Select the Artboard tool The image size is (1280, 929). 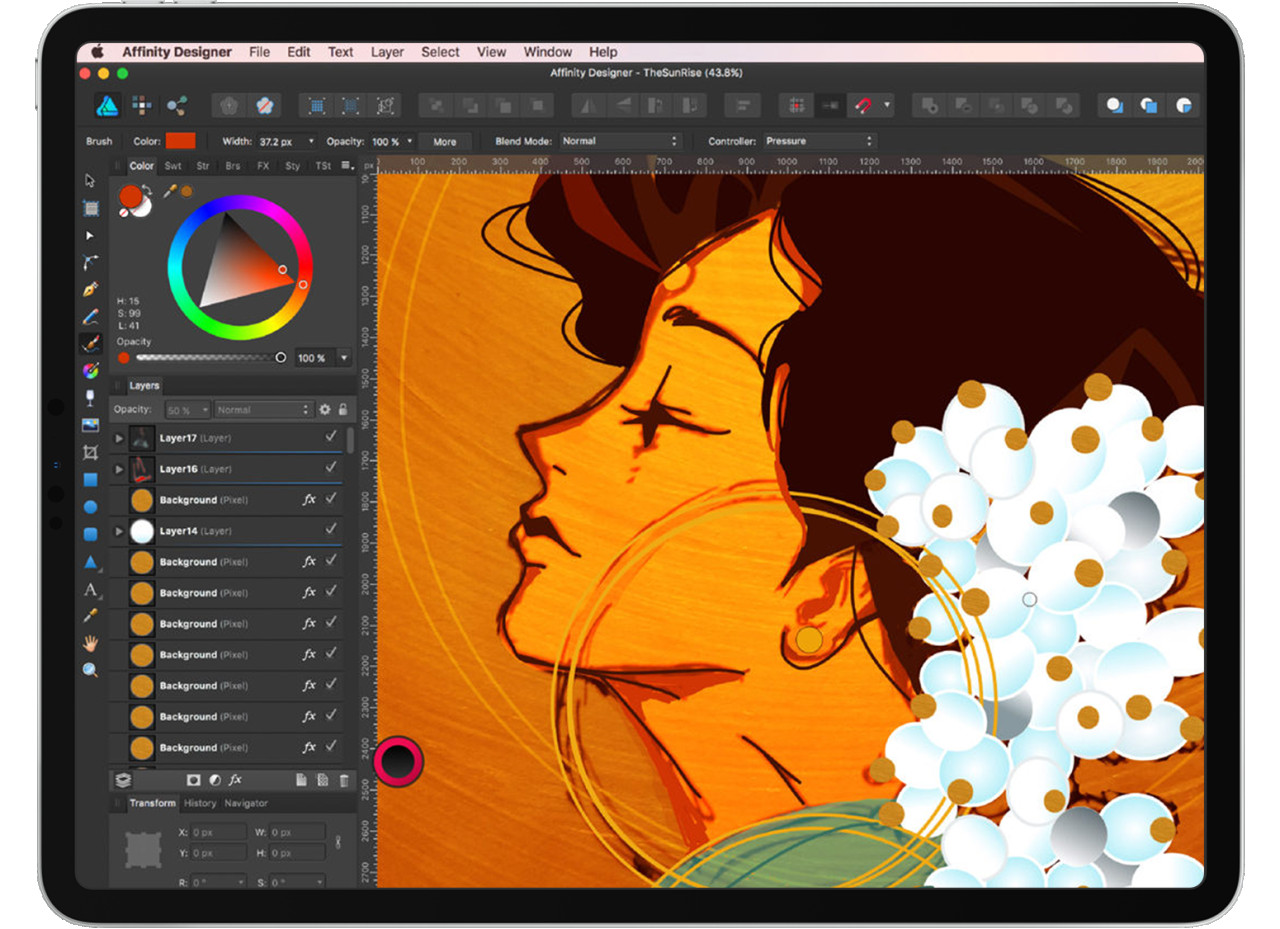point(90,208)
